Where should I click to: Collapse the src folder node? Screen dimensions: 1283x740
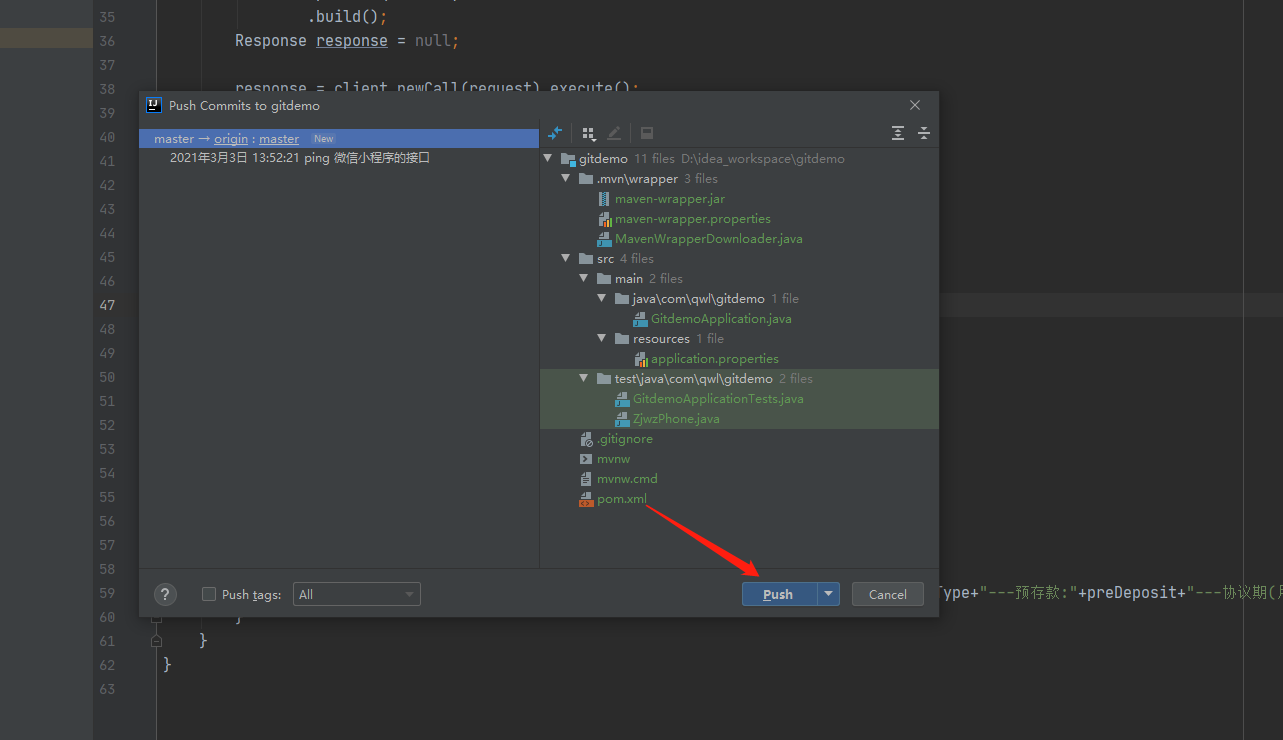click(566, 259)
